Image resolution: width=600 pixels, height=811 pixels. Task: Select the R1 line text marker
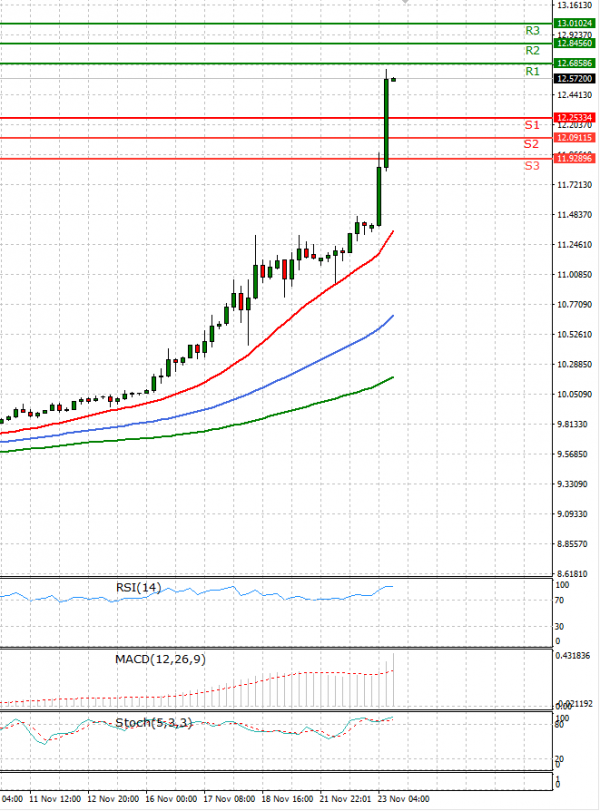[532, 71]
